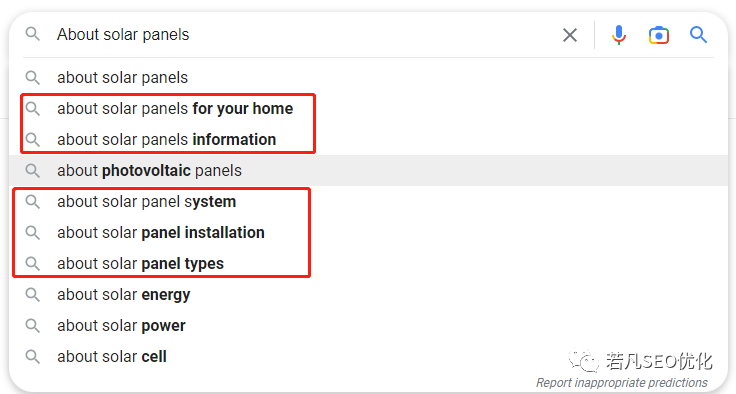Pick the 'about solar panels information' suggestion
This screenshot has height=394, width=736.
(368, 139)
